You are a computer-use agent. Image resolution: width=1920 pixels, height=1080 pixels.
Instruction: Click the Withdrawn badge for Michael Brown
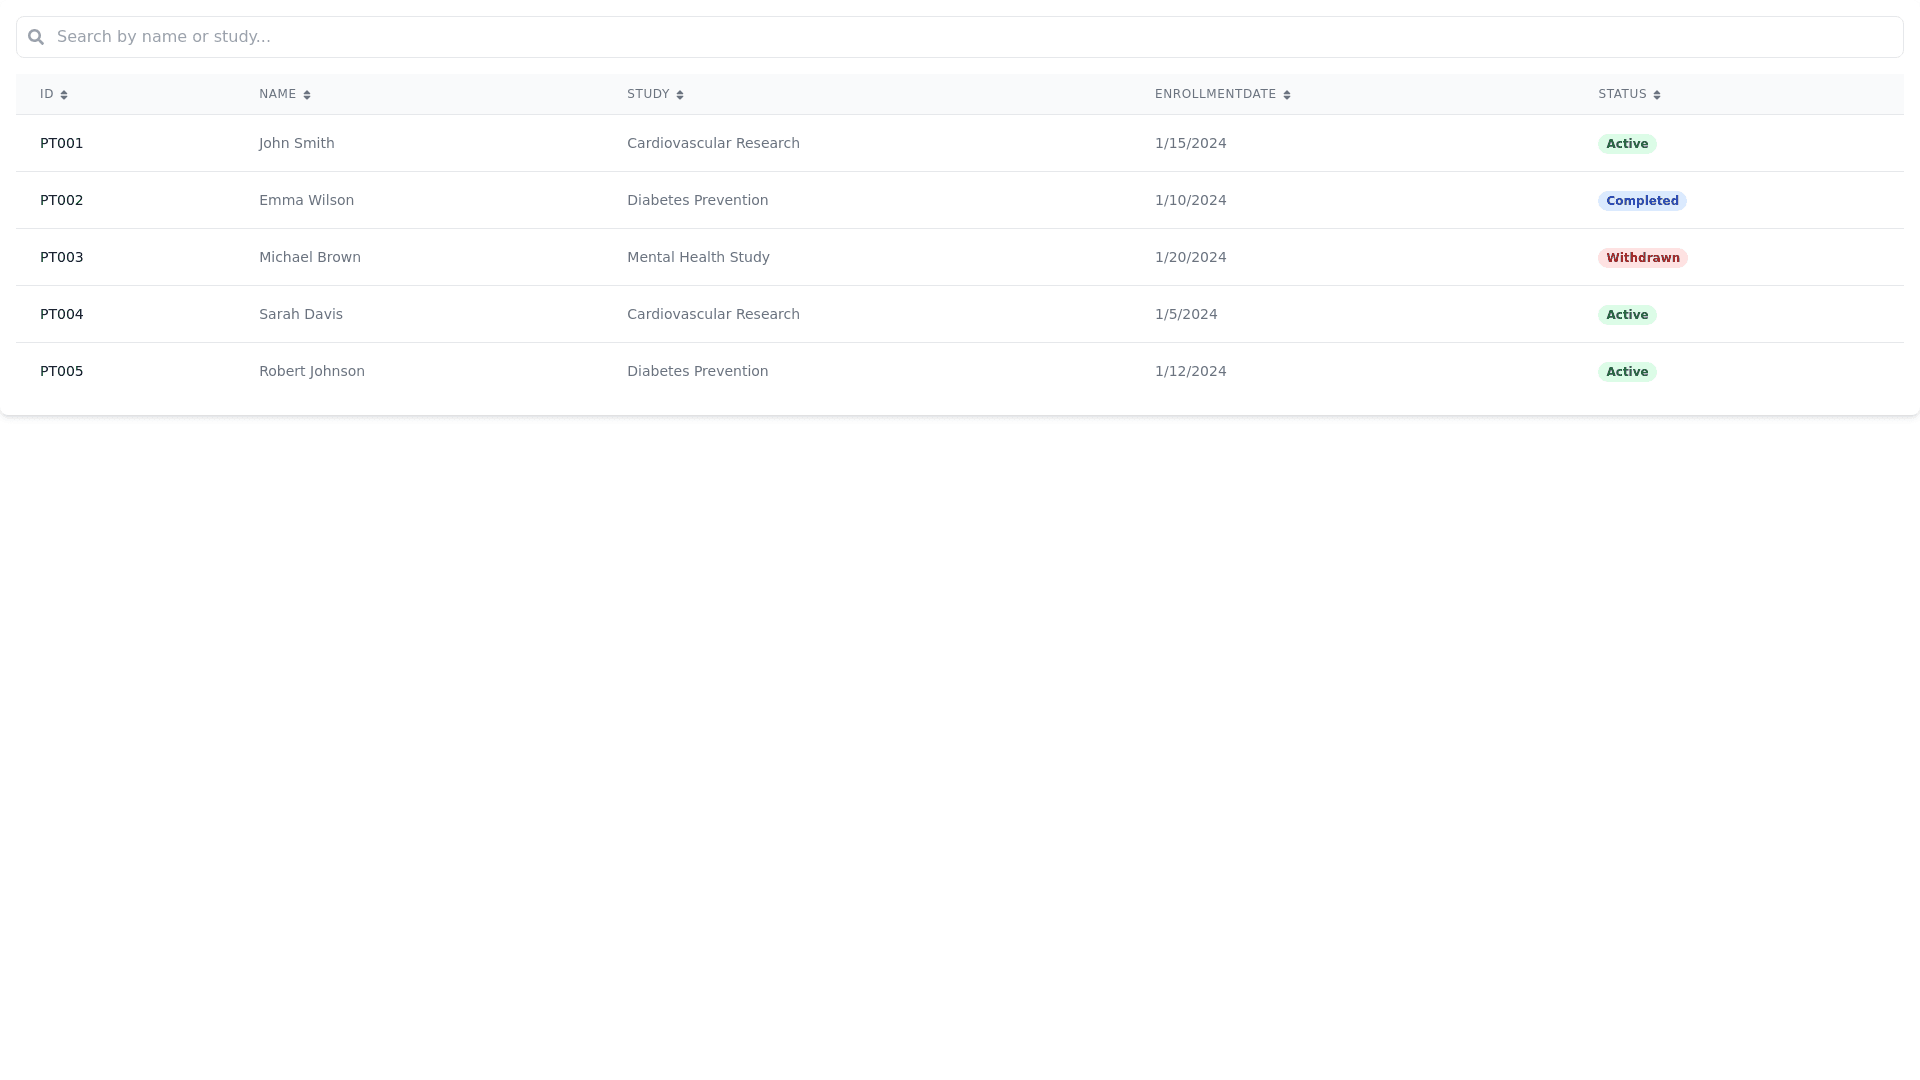tap(1642, 258)
